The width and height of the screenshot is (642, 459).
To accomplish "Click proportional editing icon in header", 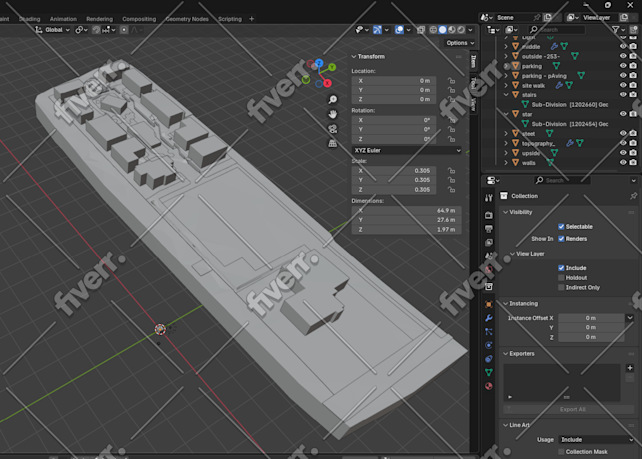I will (124, 29).
